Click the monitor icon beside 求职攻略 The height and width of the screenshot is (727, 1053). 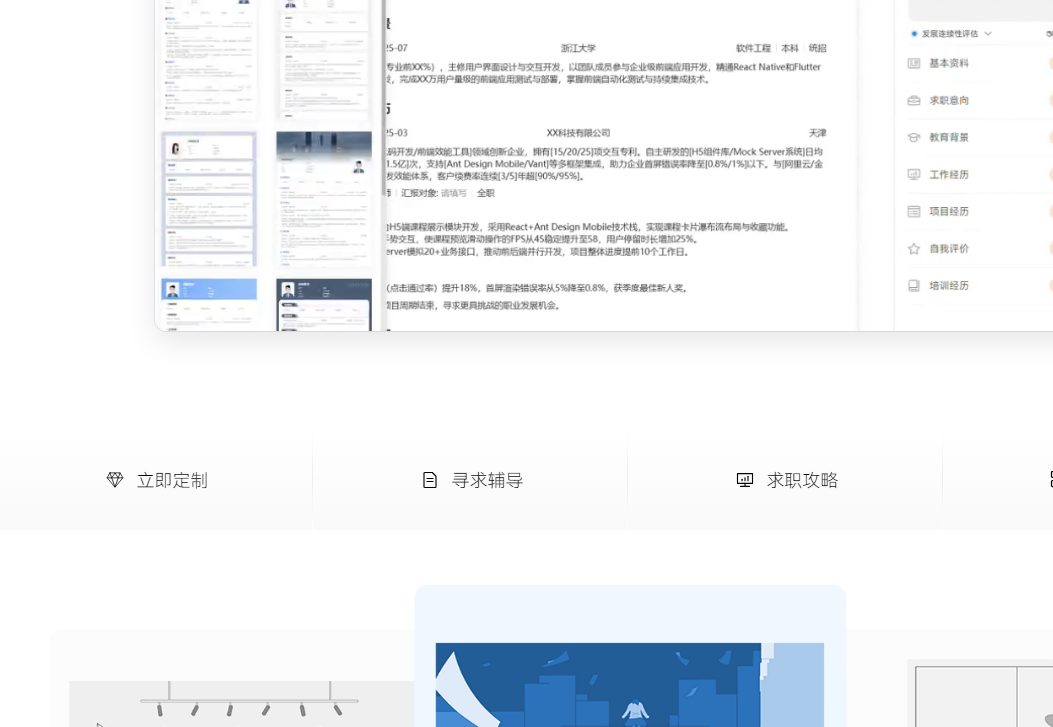pos(745,480)
